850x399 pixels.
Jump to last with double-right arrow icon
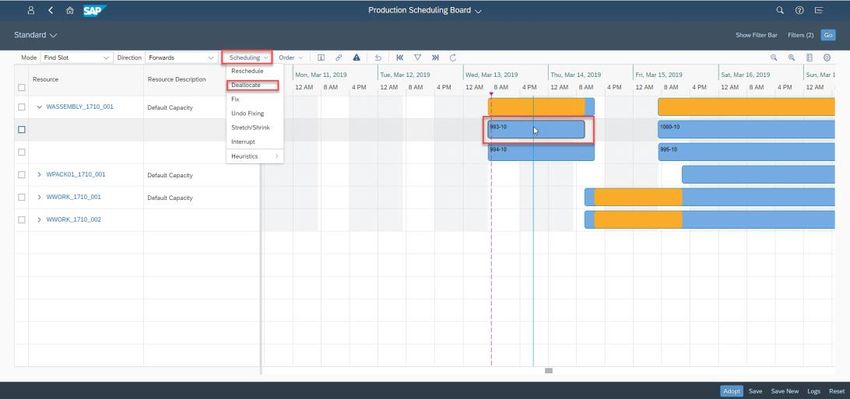coord(435,57)
